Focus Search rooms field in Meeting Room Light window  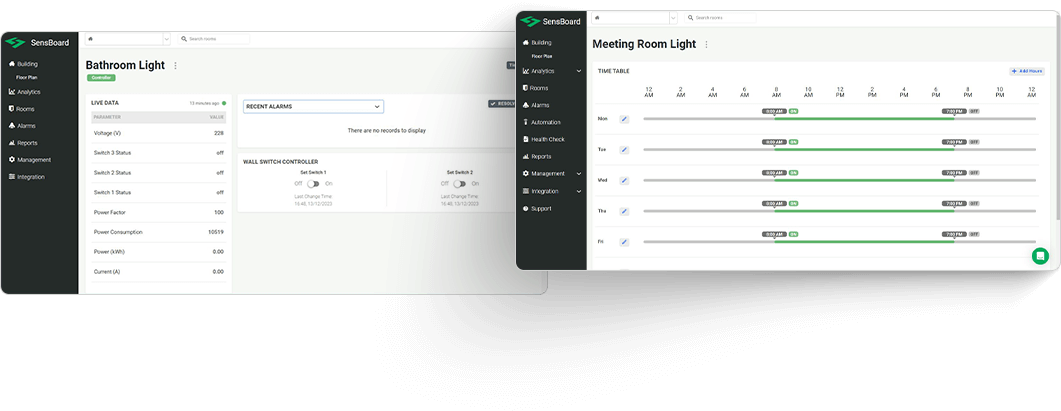pyautogui.click(x=721, y=18)
